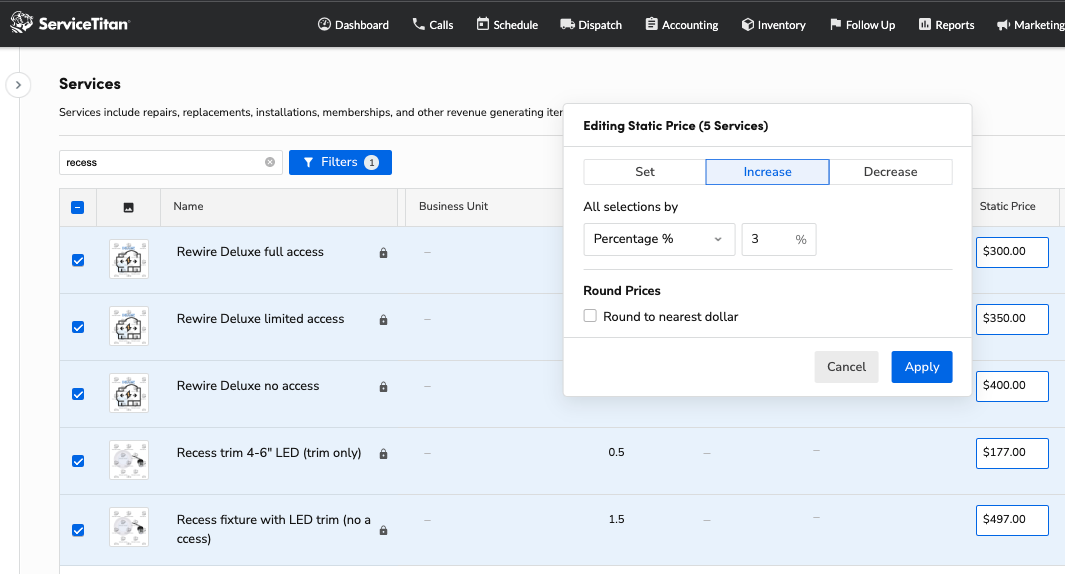Select the Increase tab
Screen dimensions: 1065x574
coord(768,172)
